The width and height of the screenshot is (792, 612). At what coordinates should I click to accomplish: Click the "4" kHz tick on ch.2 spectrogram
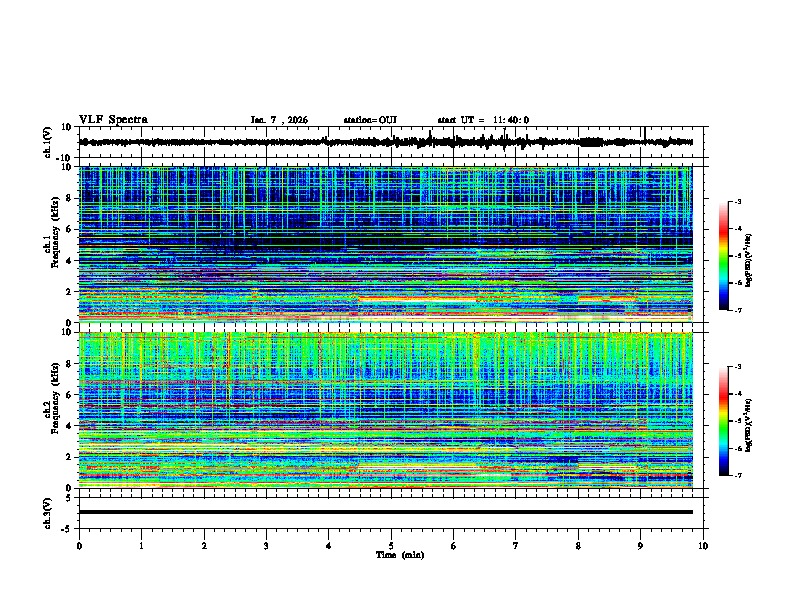click(68, 426)
